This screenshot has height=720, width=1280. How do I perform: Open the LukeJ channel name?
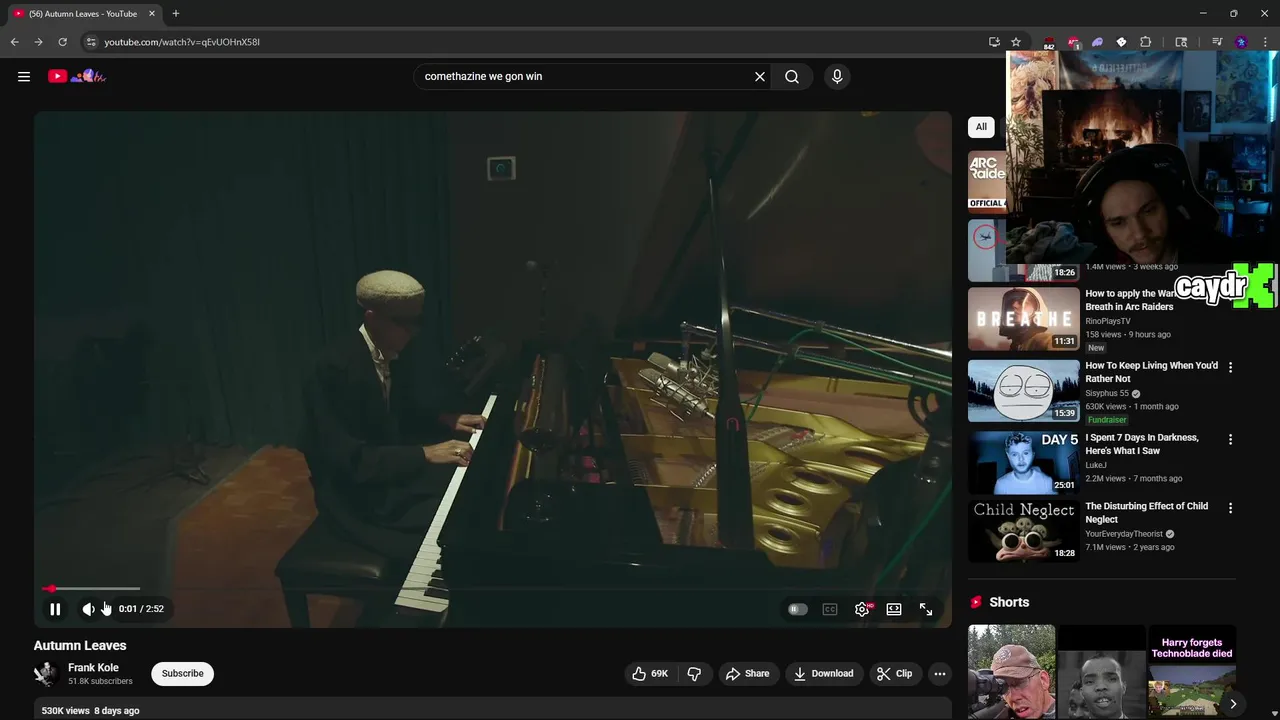click(x=1096, y=465)
